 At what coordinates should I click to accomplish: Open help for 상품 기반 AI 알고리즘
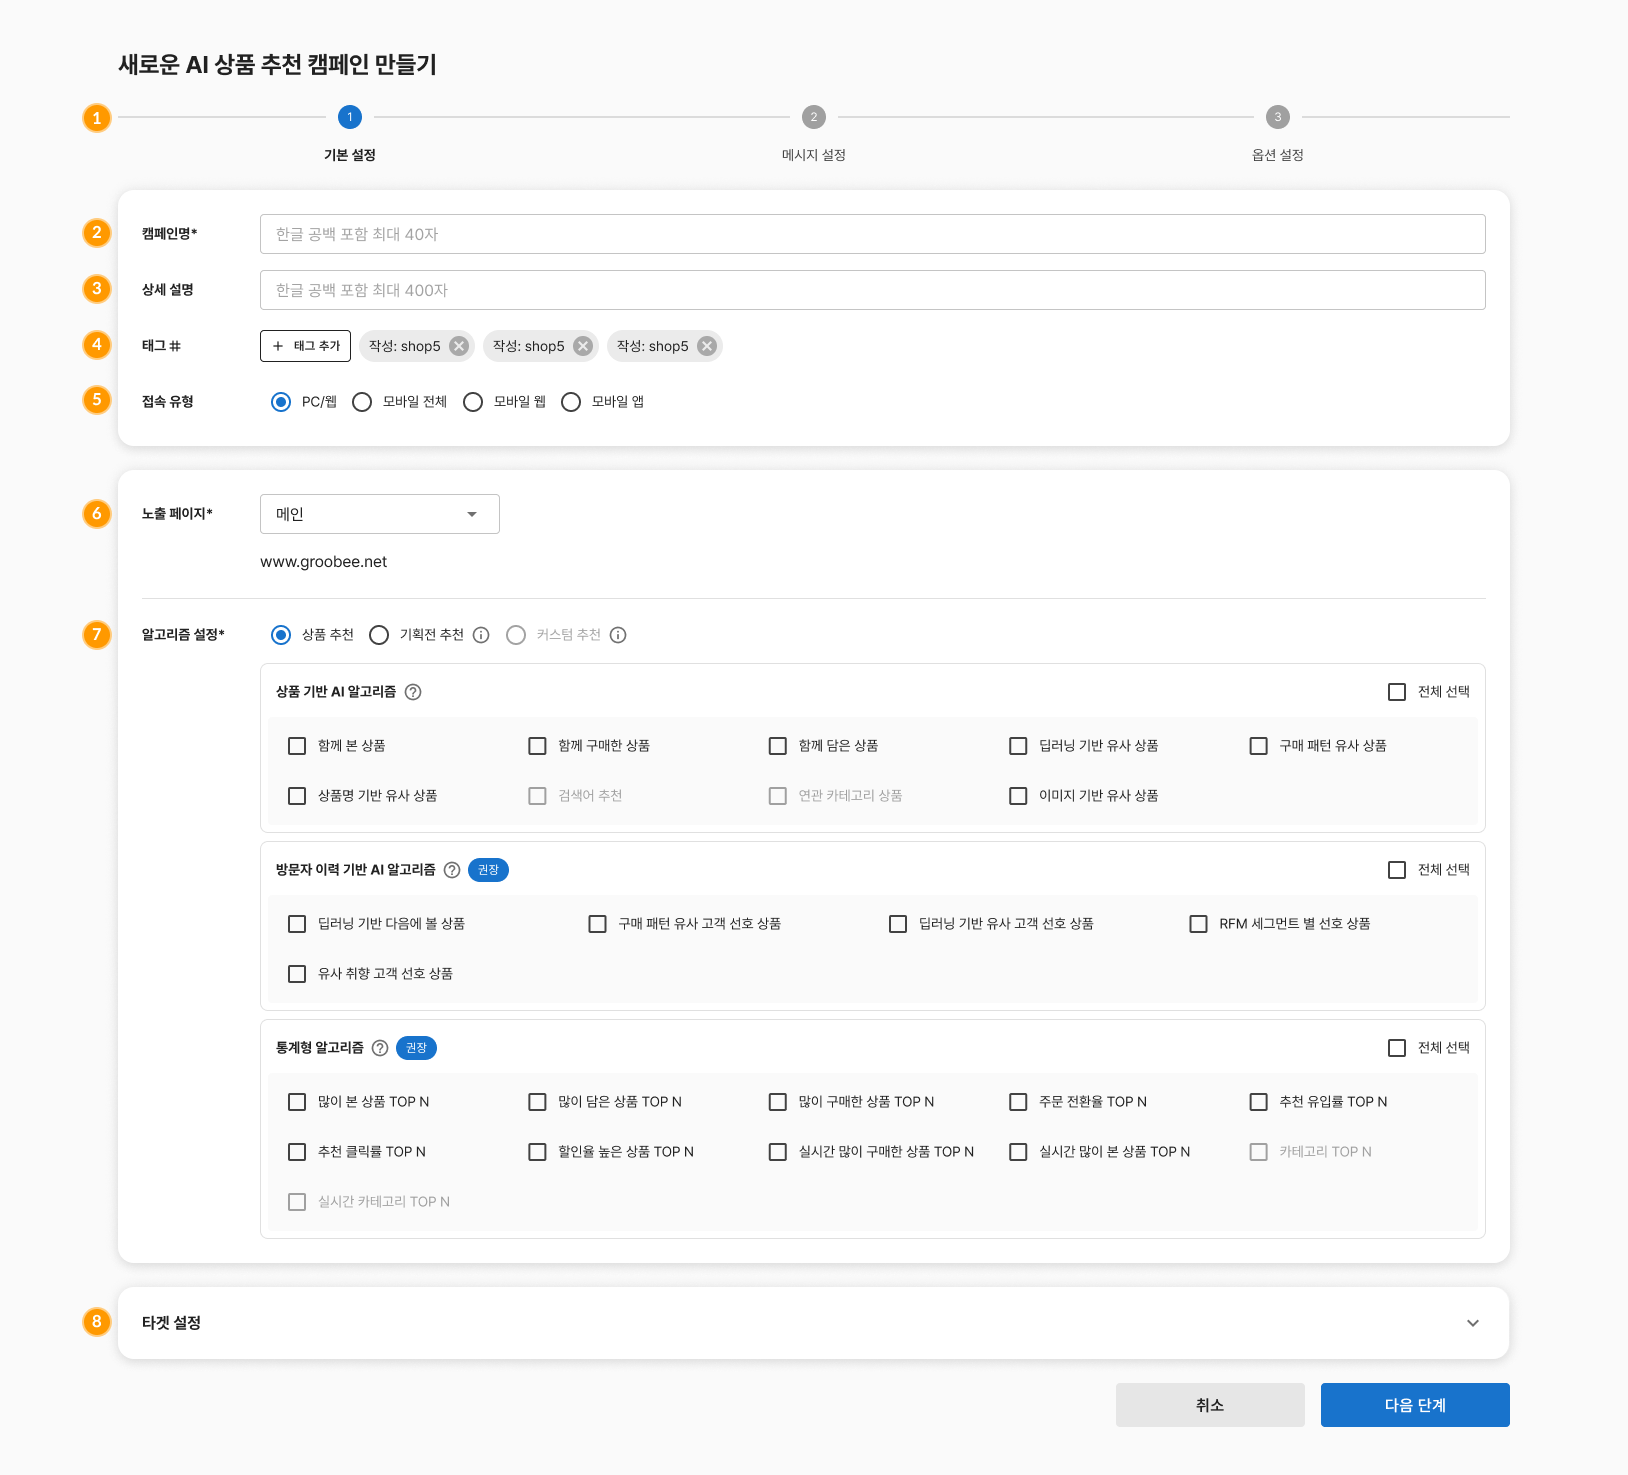tap(413, 692)
